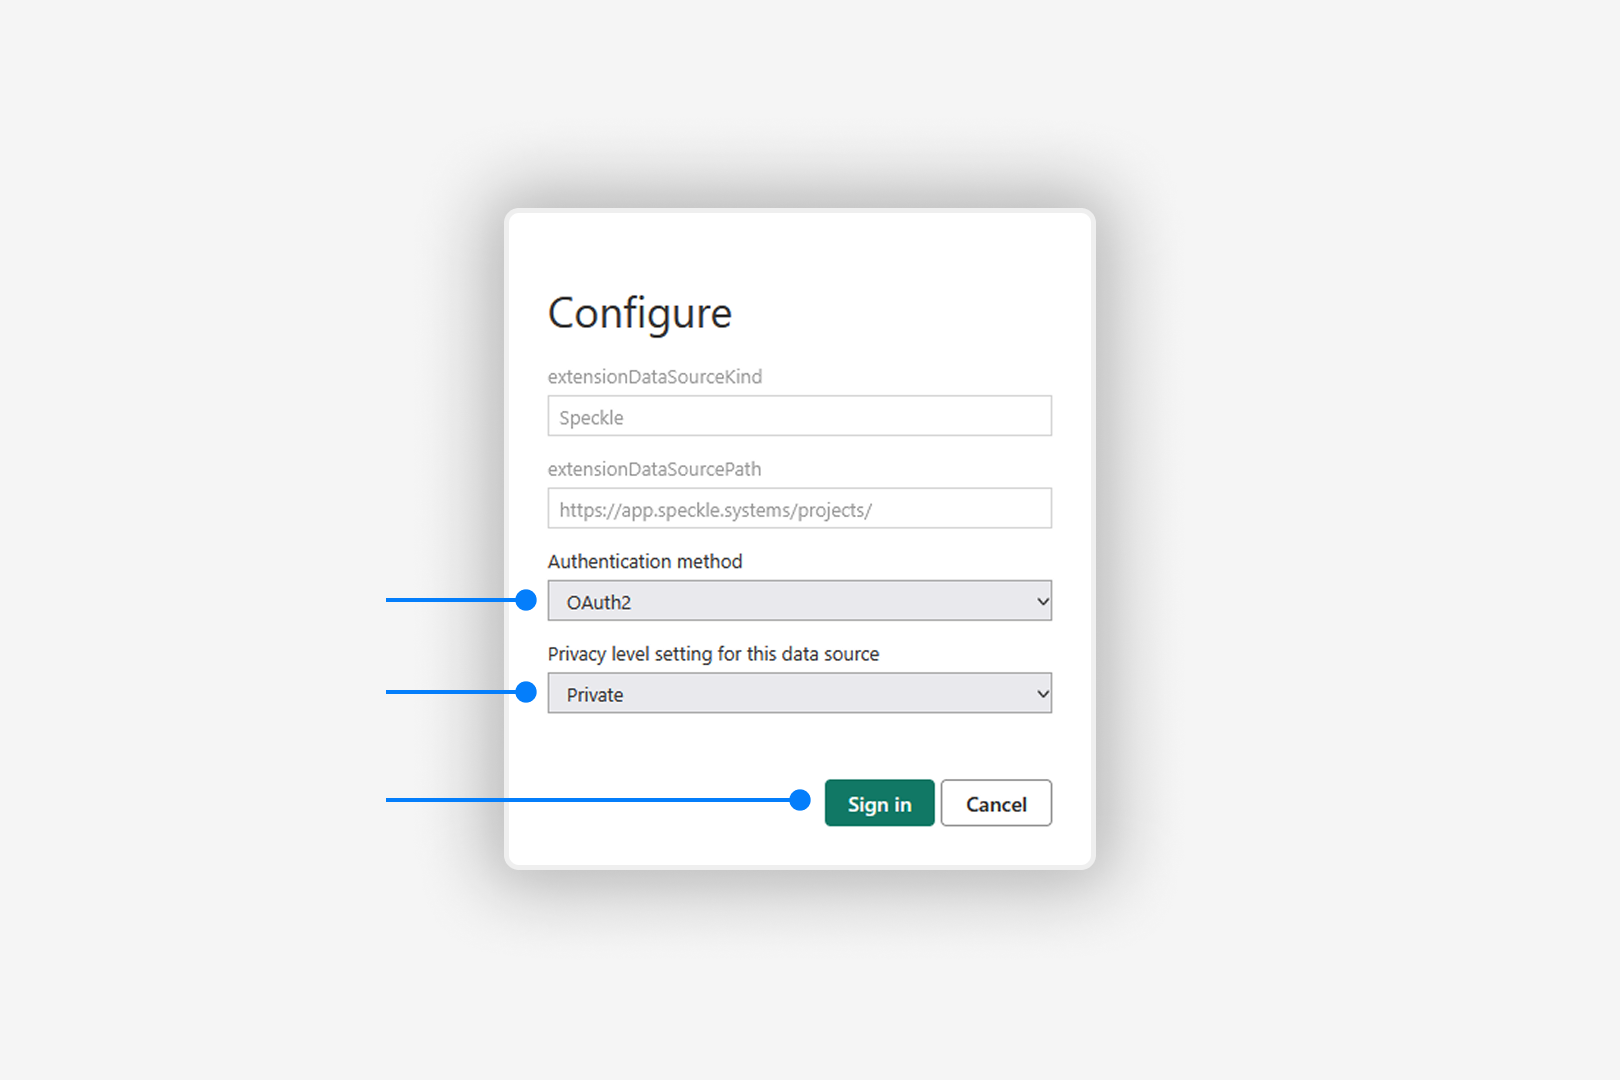Click the https://app.speckle.systems/projects/ URL field
The image size is (1620, 1080).
pos(799,508)
